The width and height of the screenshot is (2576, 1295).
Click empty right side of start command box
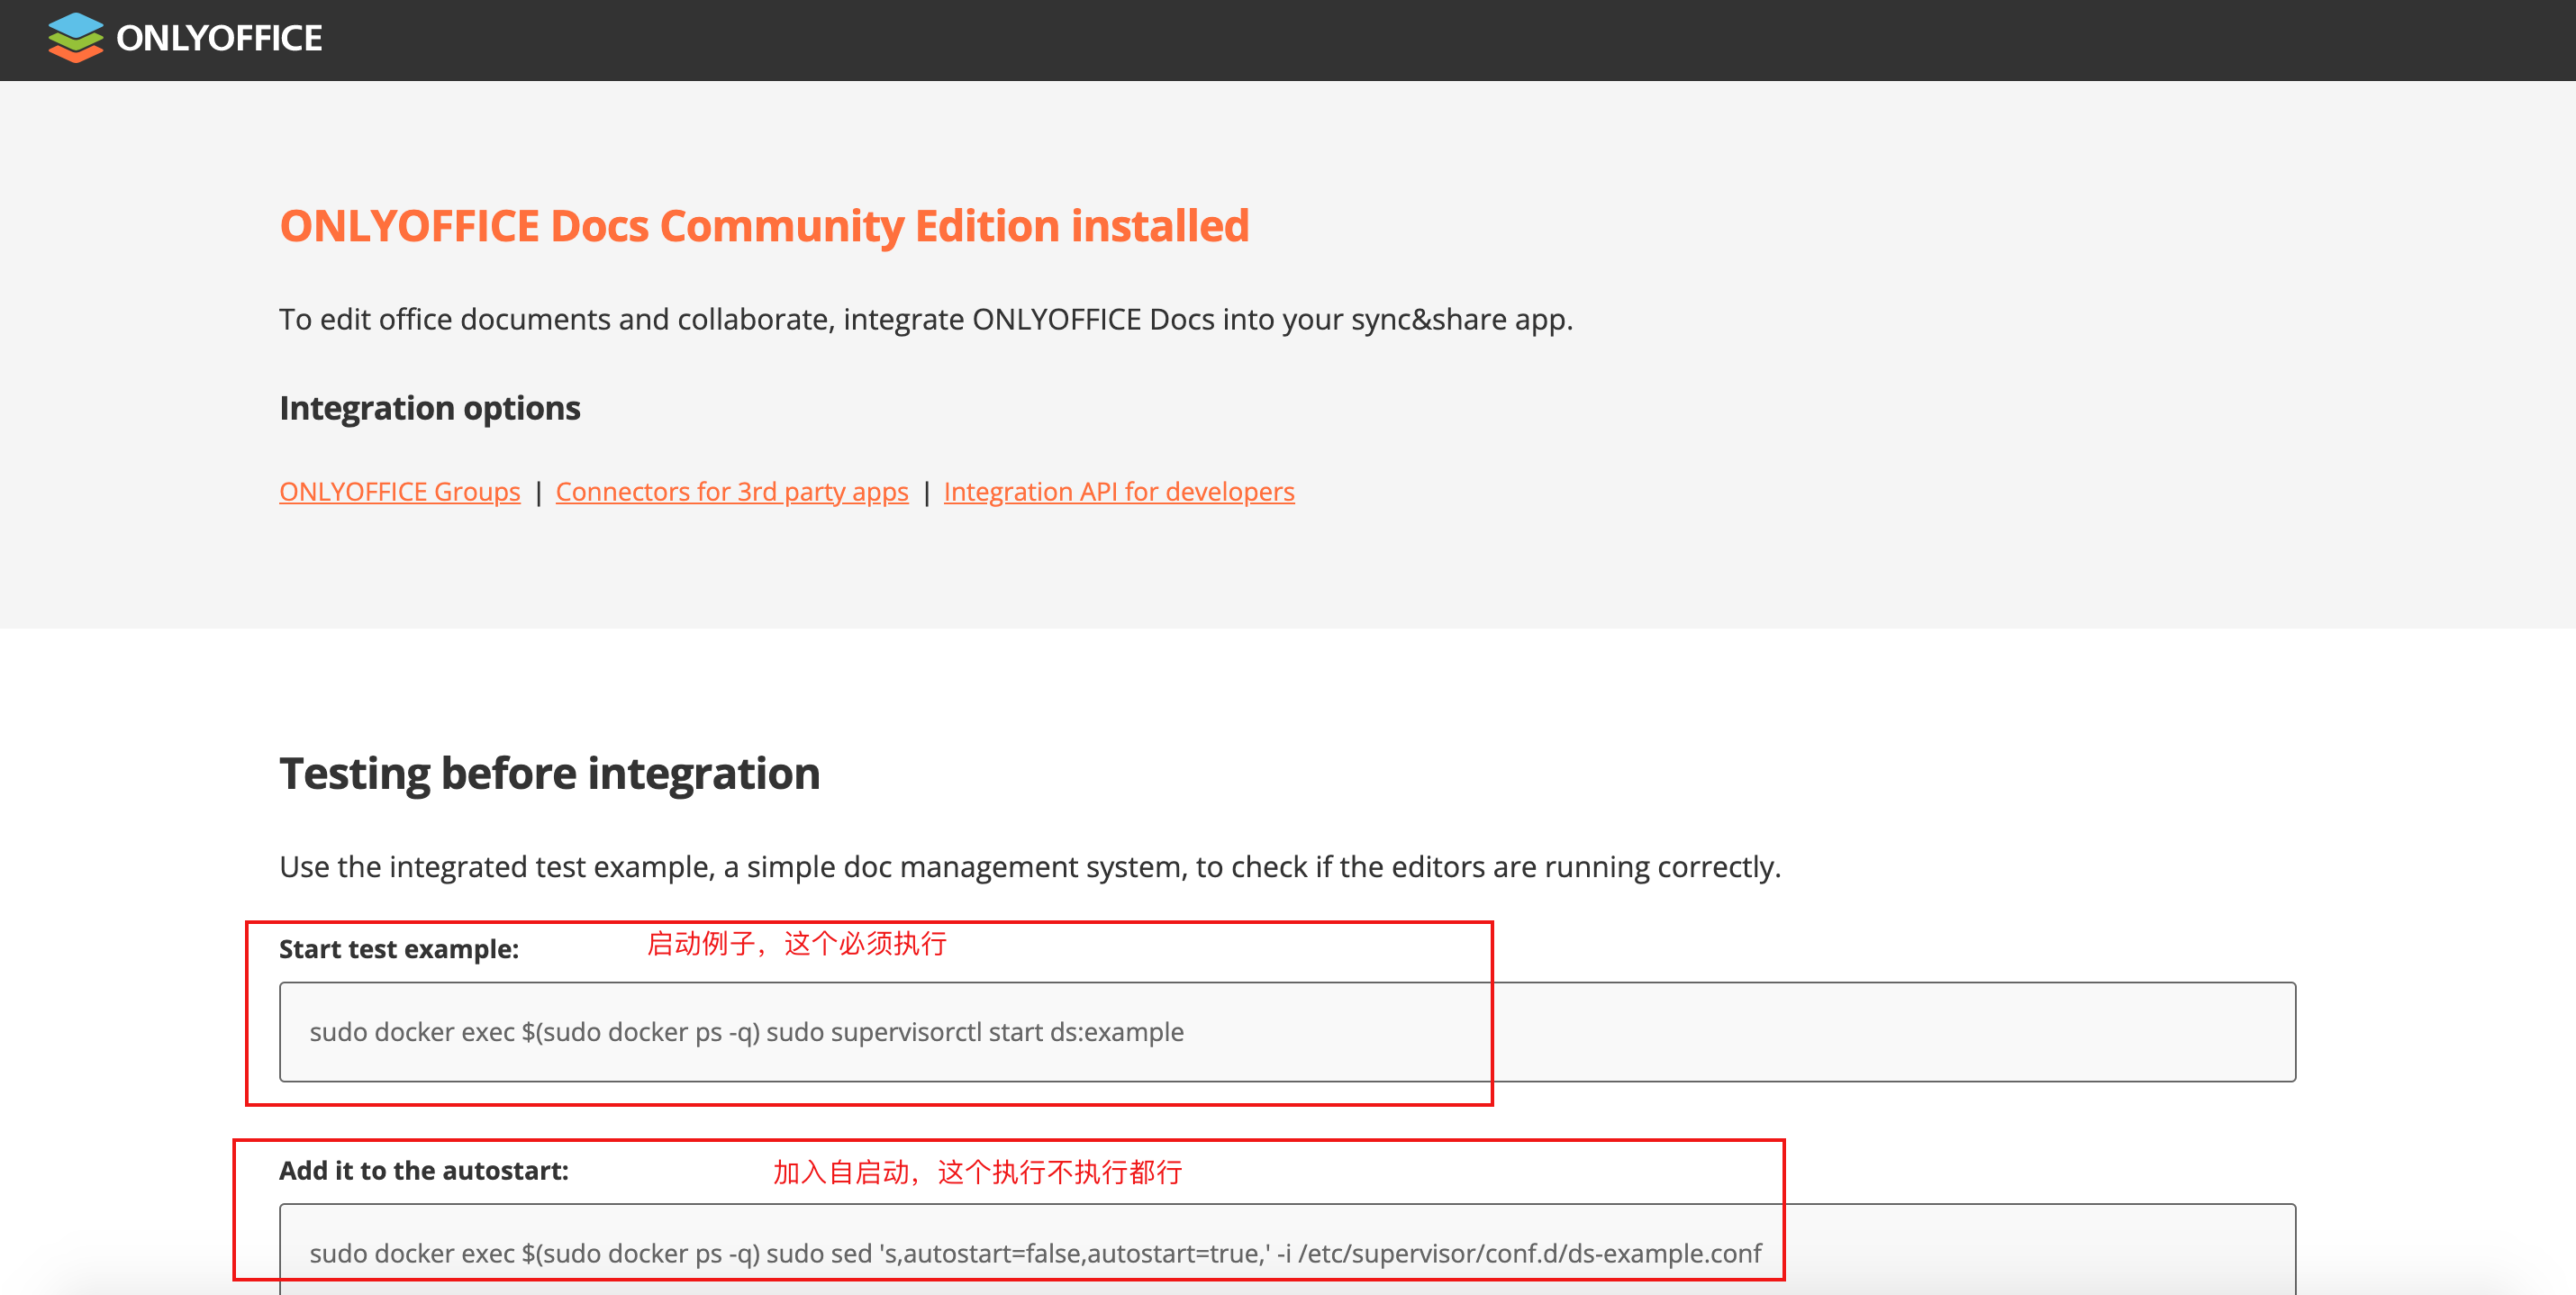pos(1900,1032)
